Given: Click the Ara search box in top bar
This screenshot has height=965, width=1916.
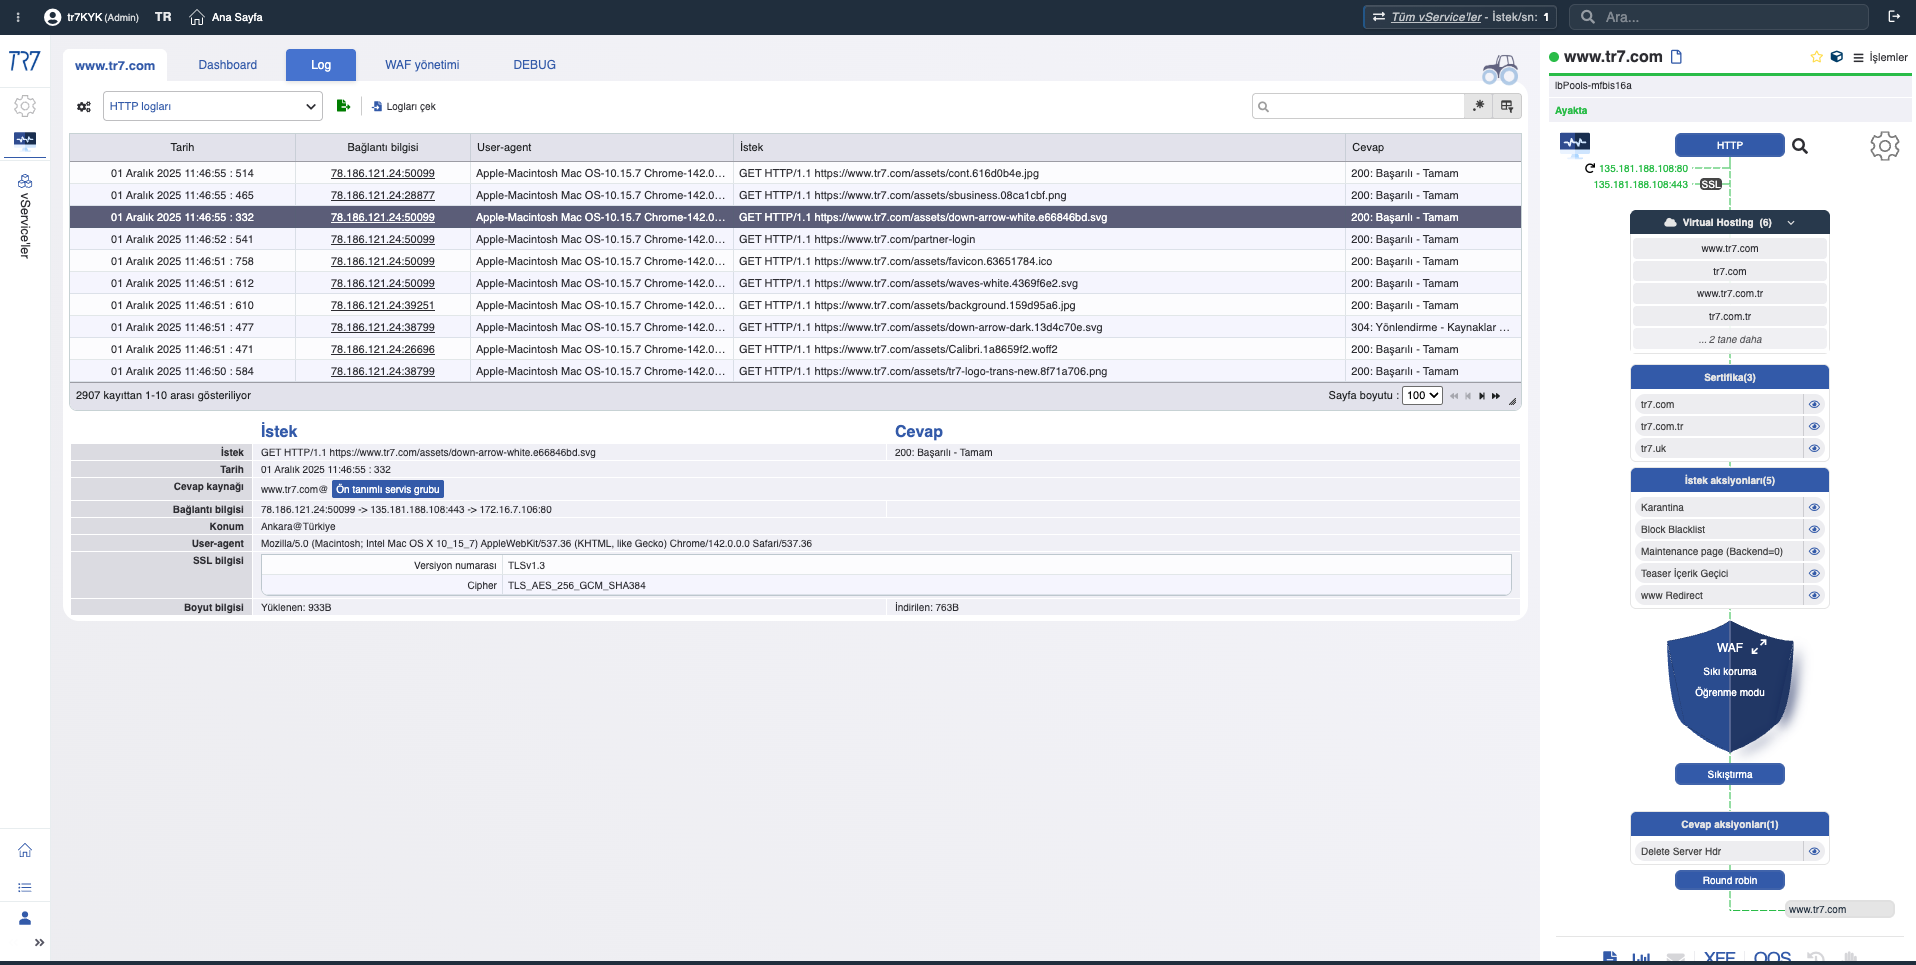Looking at the screenshot, I should point(1718,17).
